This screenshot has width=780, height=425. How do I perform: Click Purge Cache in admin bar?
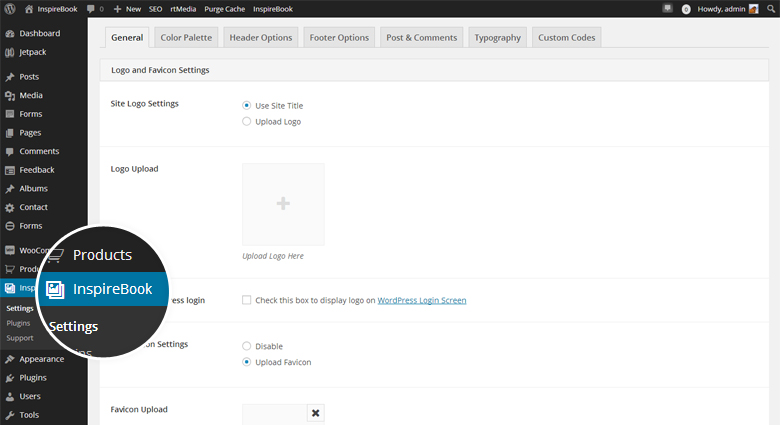click(224, 9)
